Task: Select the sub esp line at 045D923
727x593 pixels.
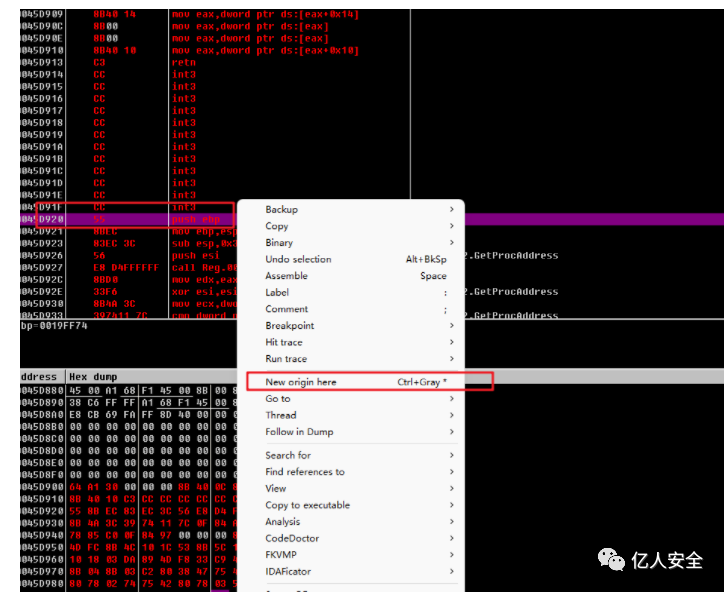Action: point(129,243)
